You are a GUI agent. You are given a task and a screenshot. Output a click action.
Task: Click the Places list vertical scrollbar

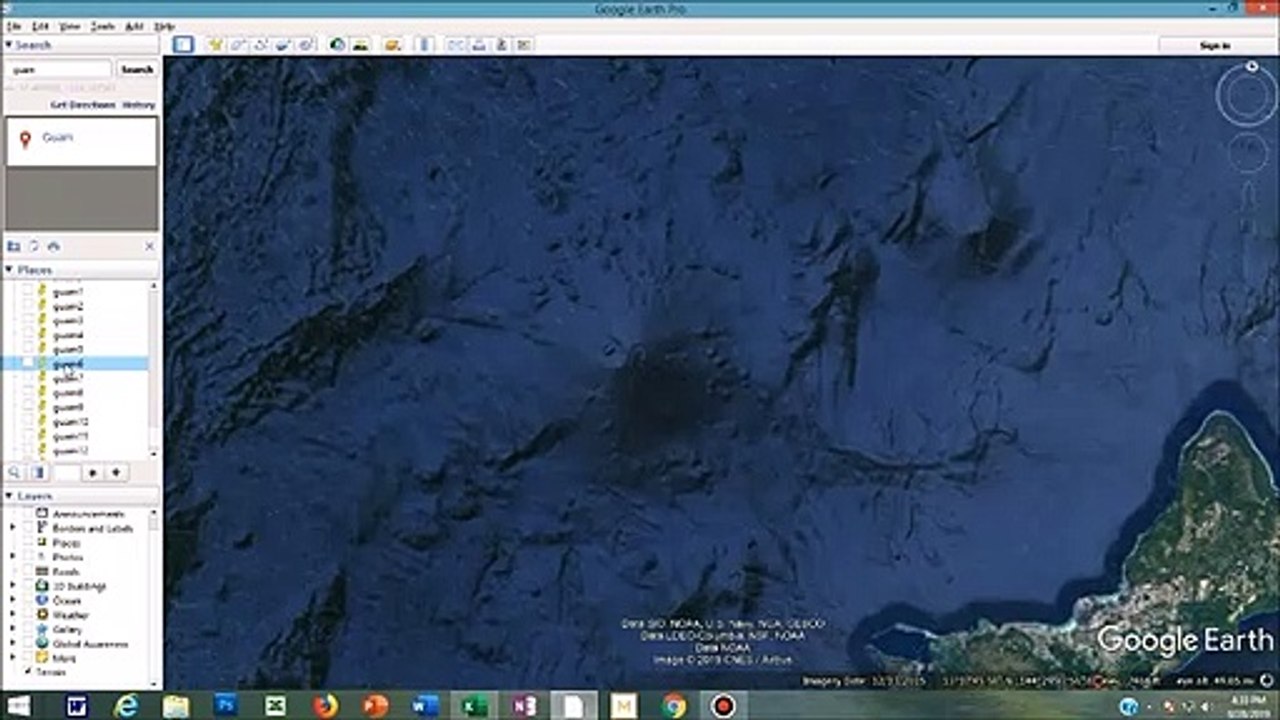click(x=154, y=368)
